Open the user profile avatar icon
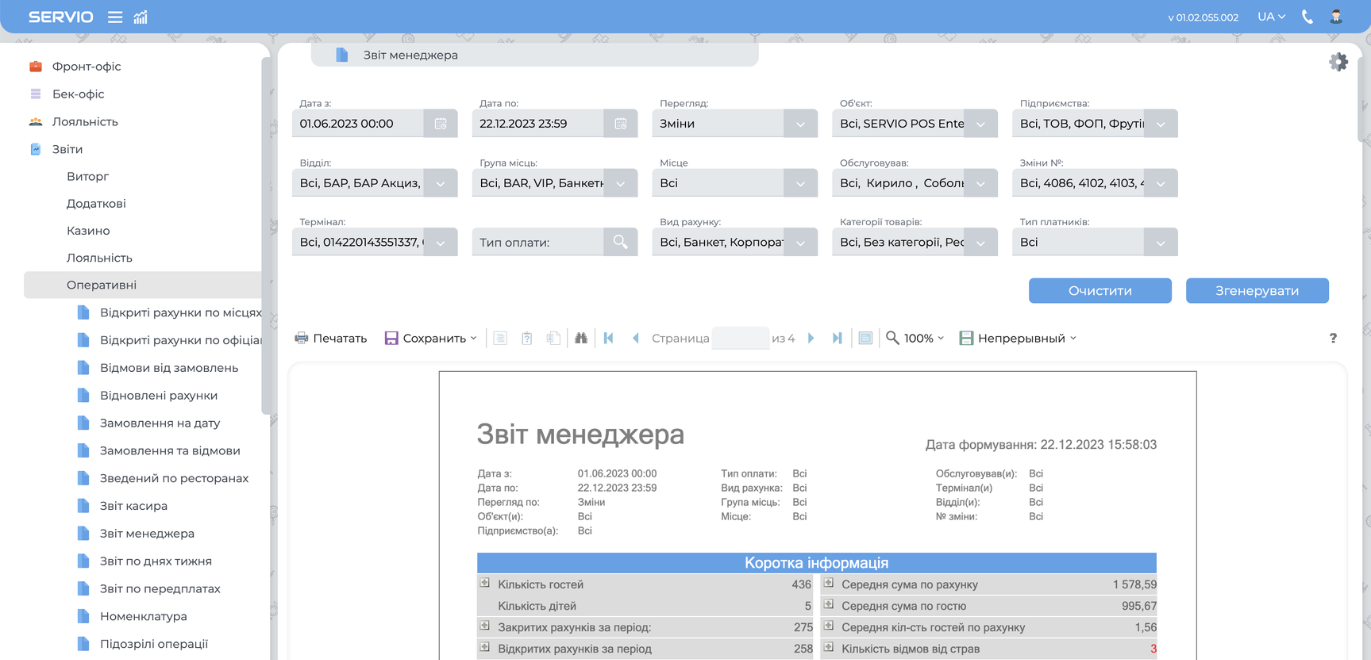 click(1336, 17)
